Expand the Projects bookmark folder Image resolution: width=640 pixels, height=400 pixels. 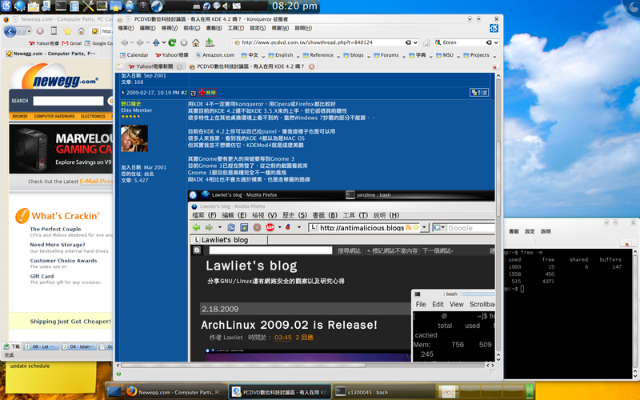click(x=480, y=56)
